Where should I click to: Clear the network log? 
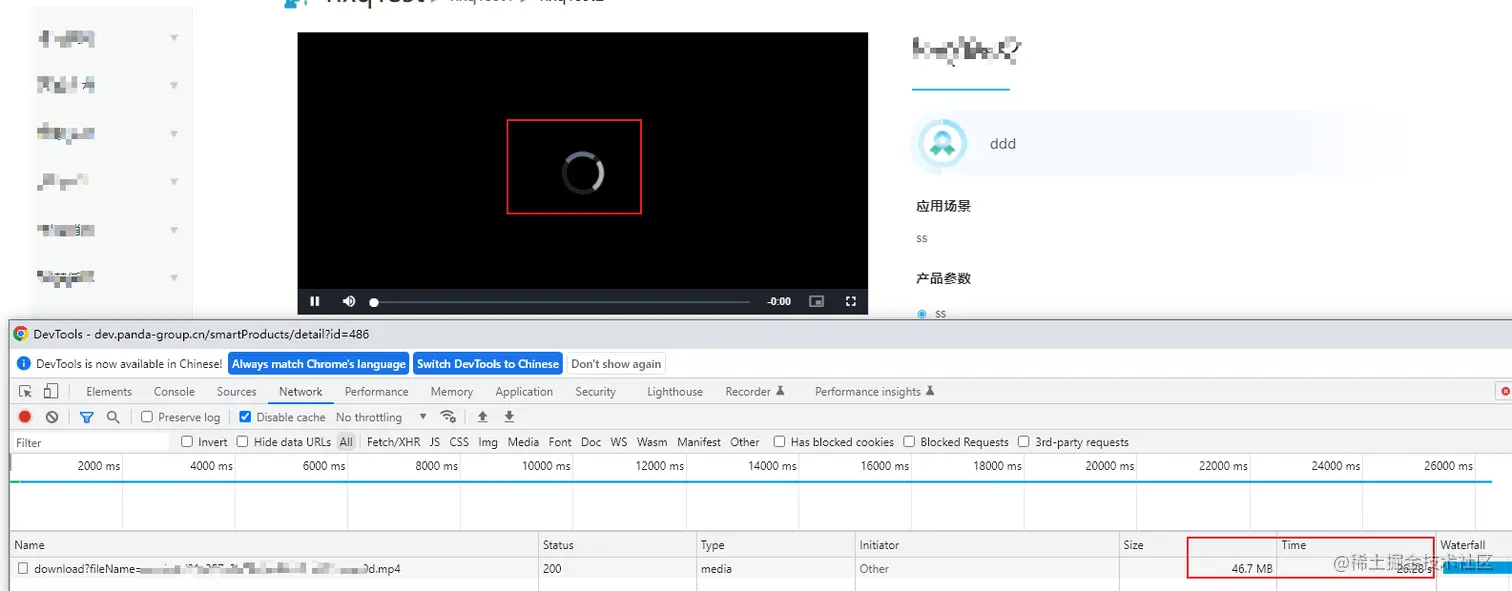tap(52, 417)
